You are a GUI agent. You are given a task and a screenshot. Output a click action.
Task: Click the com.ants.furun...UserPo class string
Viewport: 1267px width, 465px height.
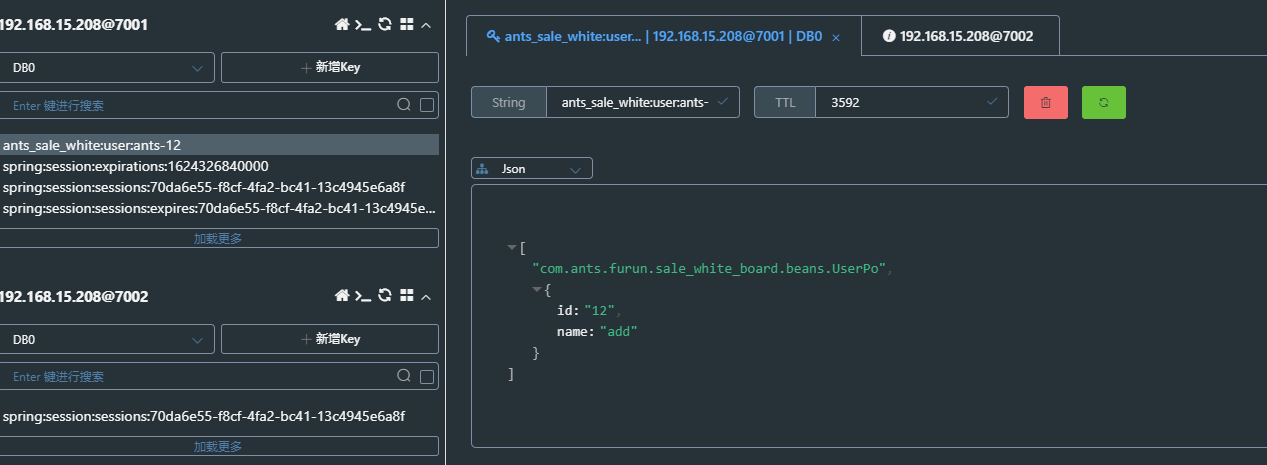tap(709, 269)
